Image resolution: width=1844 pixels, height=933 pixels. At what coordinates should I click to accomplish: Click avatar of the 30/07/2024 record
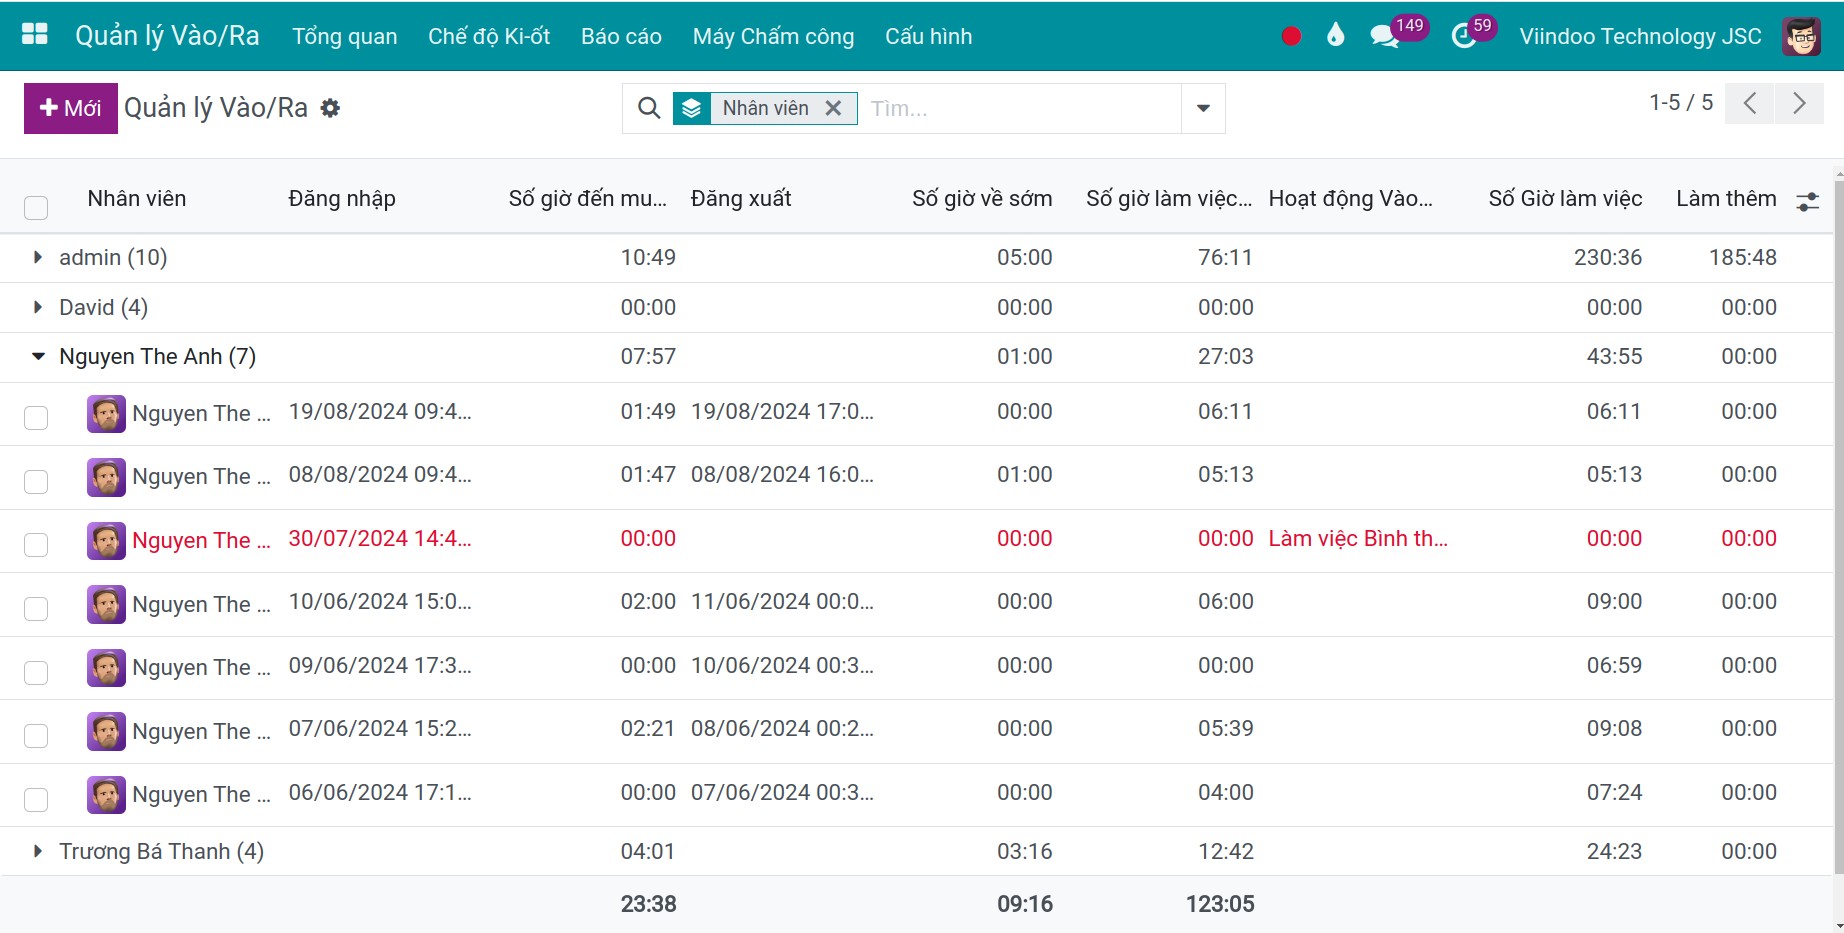pyautogui.click(x=106, y=540)
